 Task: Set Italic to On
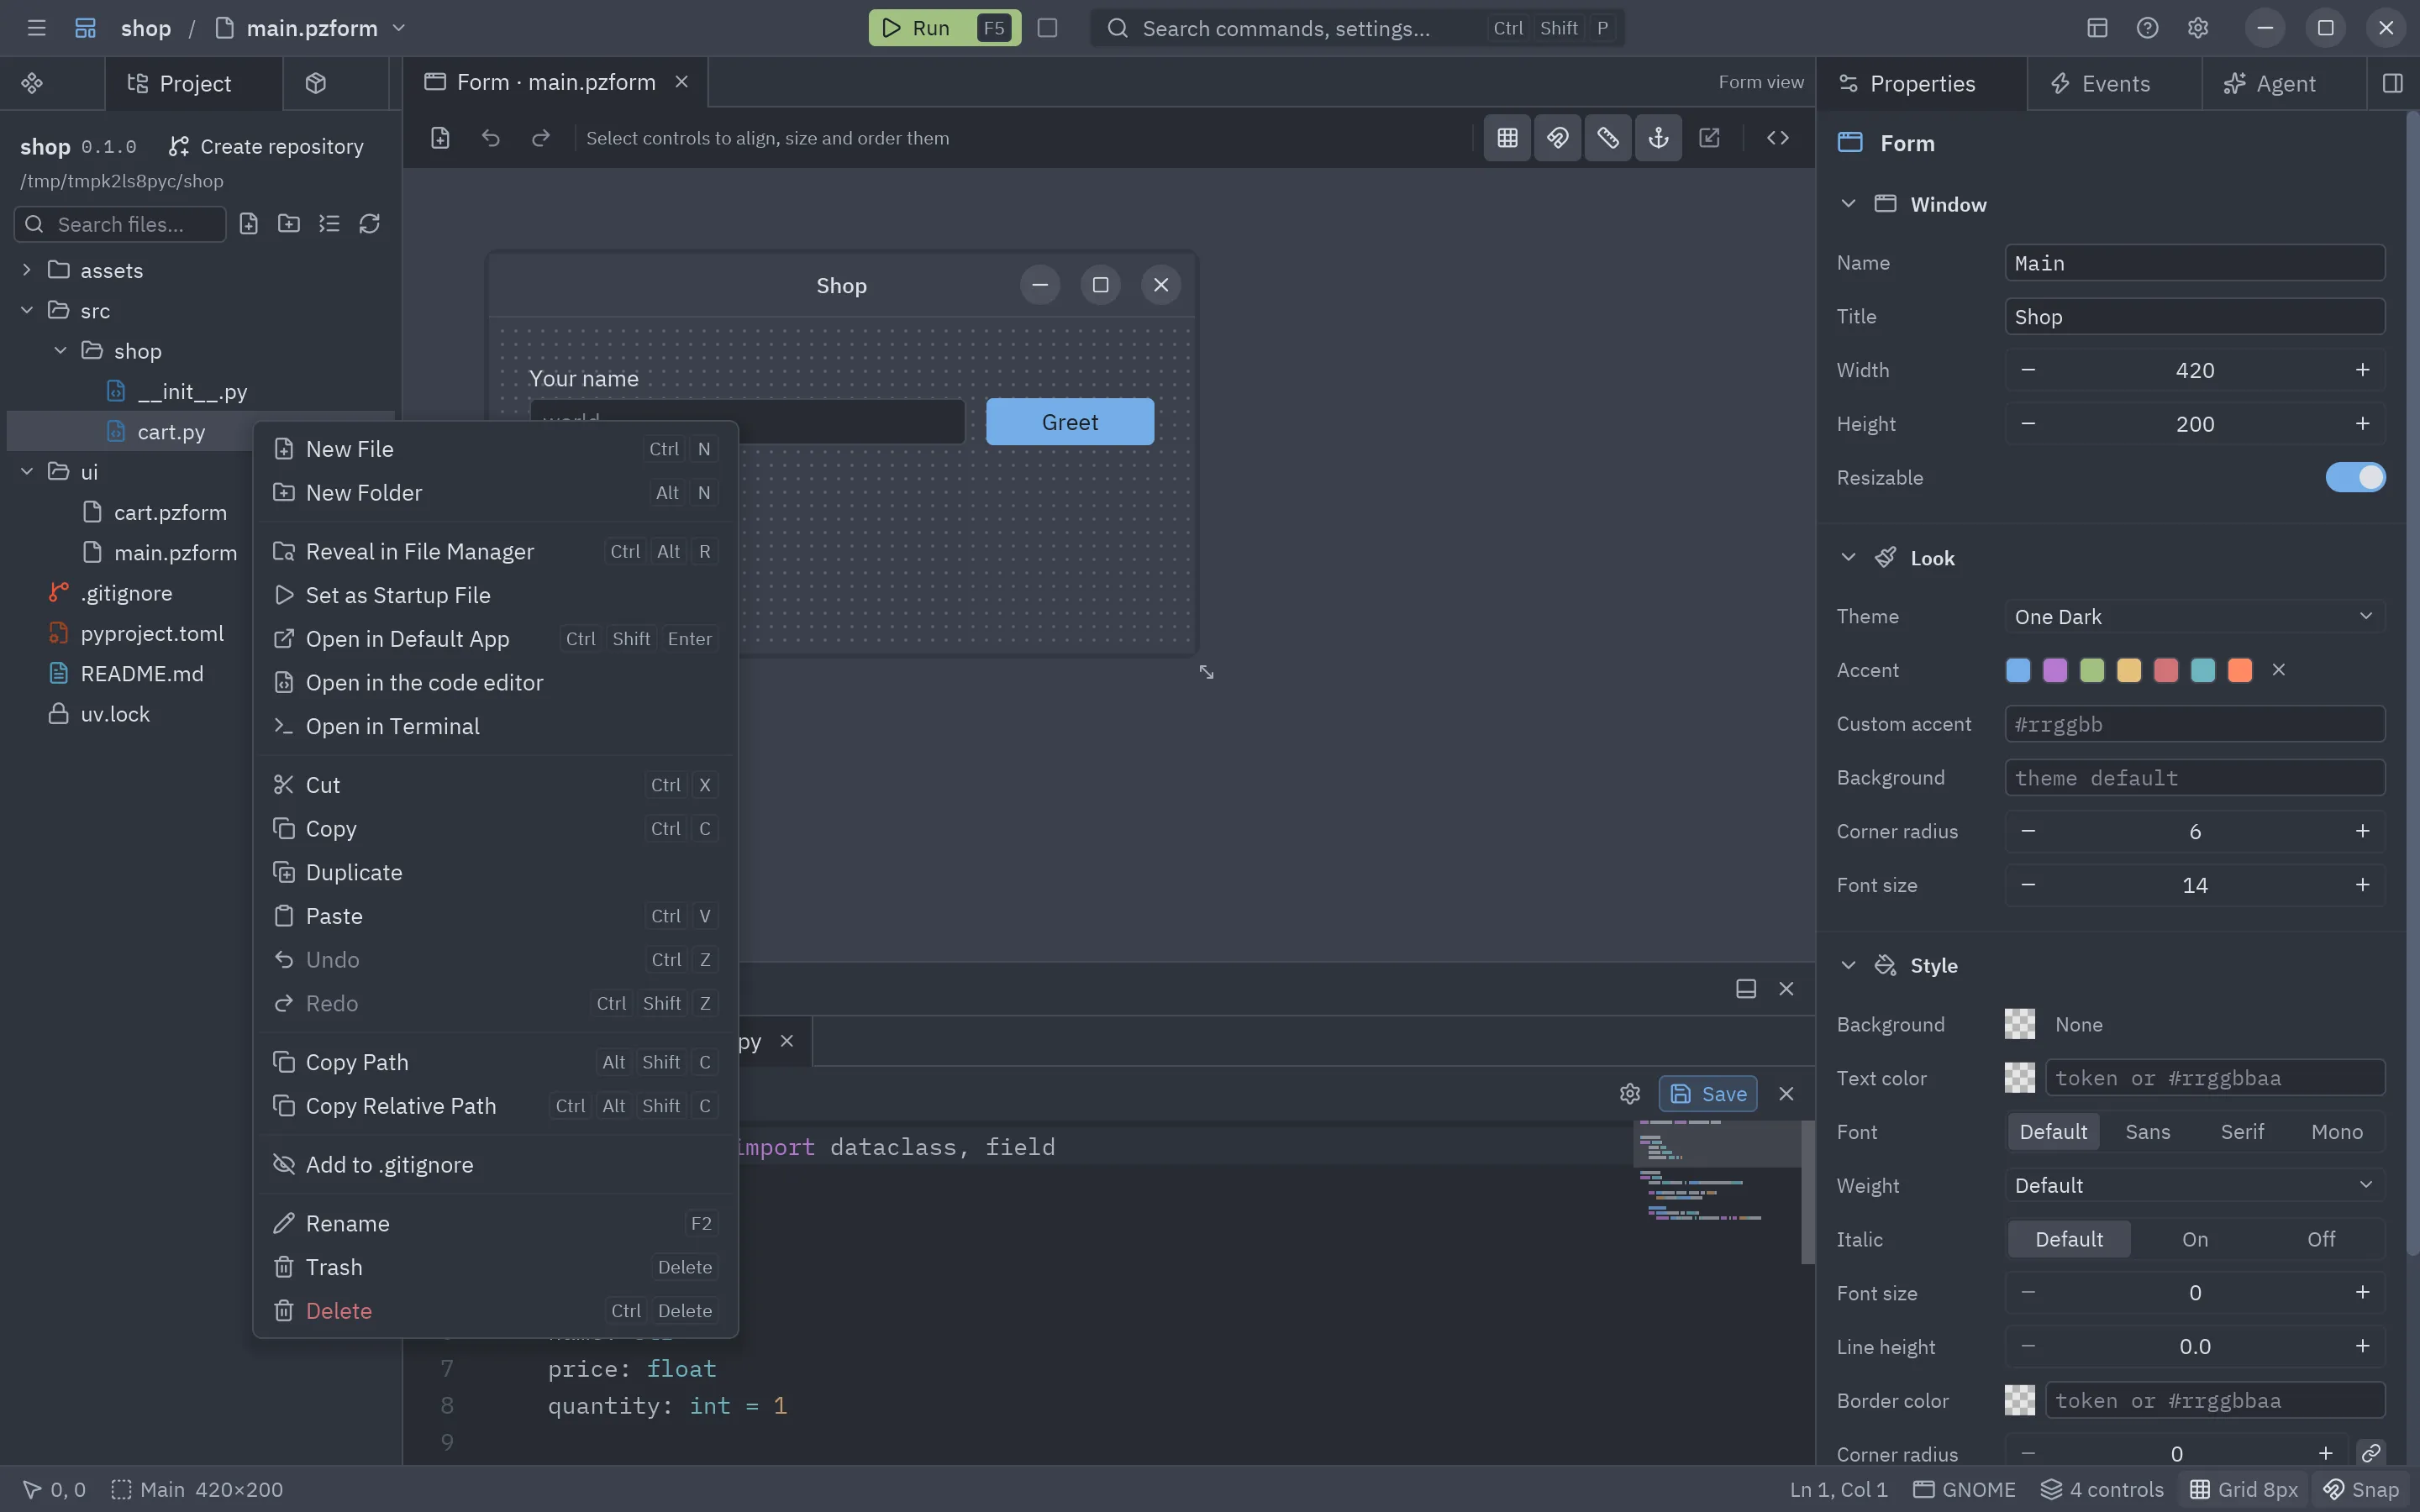click(x=2195, y=1239)
